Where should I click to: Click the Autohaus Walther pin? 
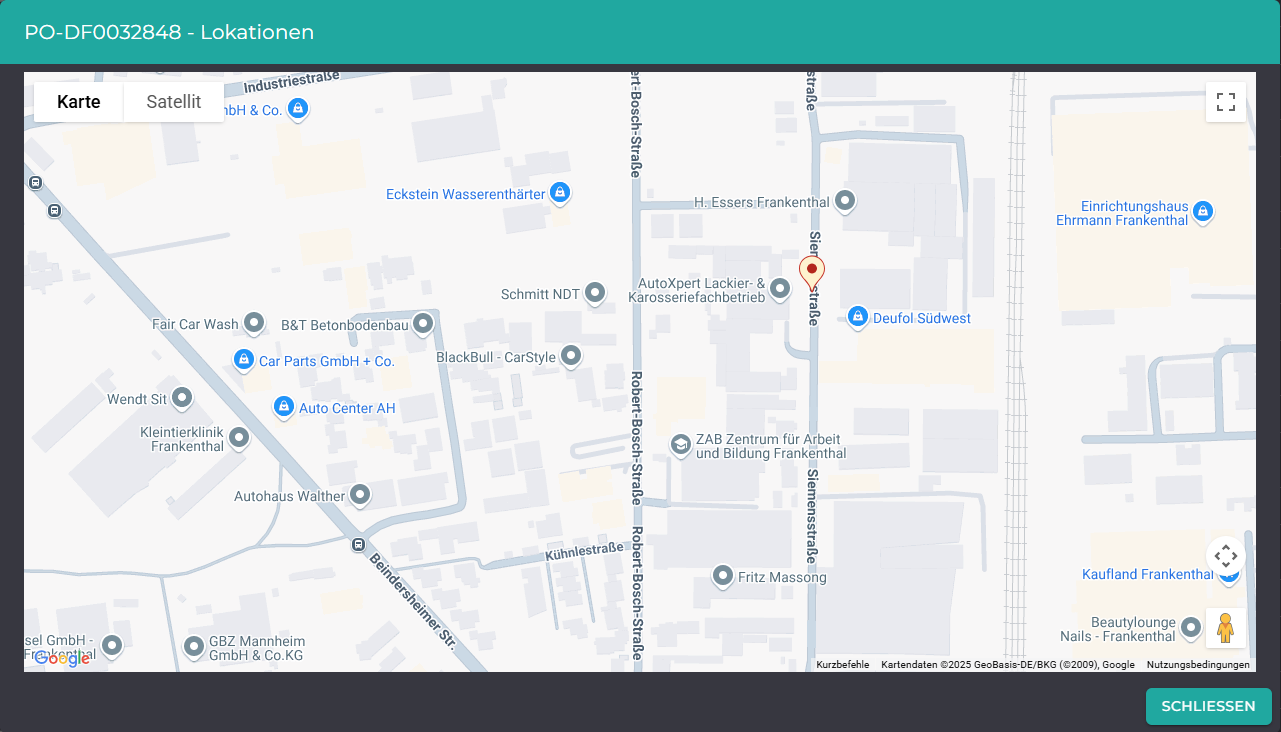click(360, 495)
